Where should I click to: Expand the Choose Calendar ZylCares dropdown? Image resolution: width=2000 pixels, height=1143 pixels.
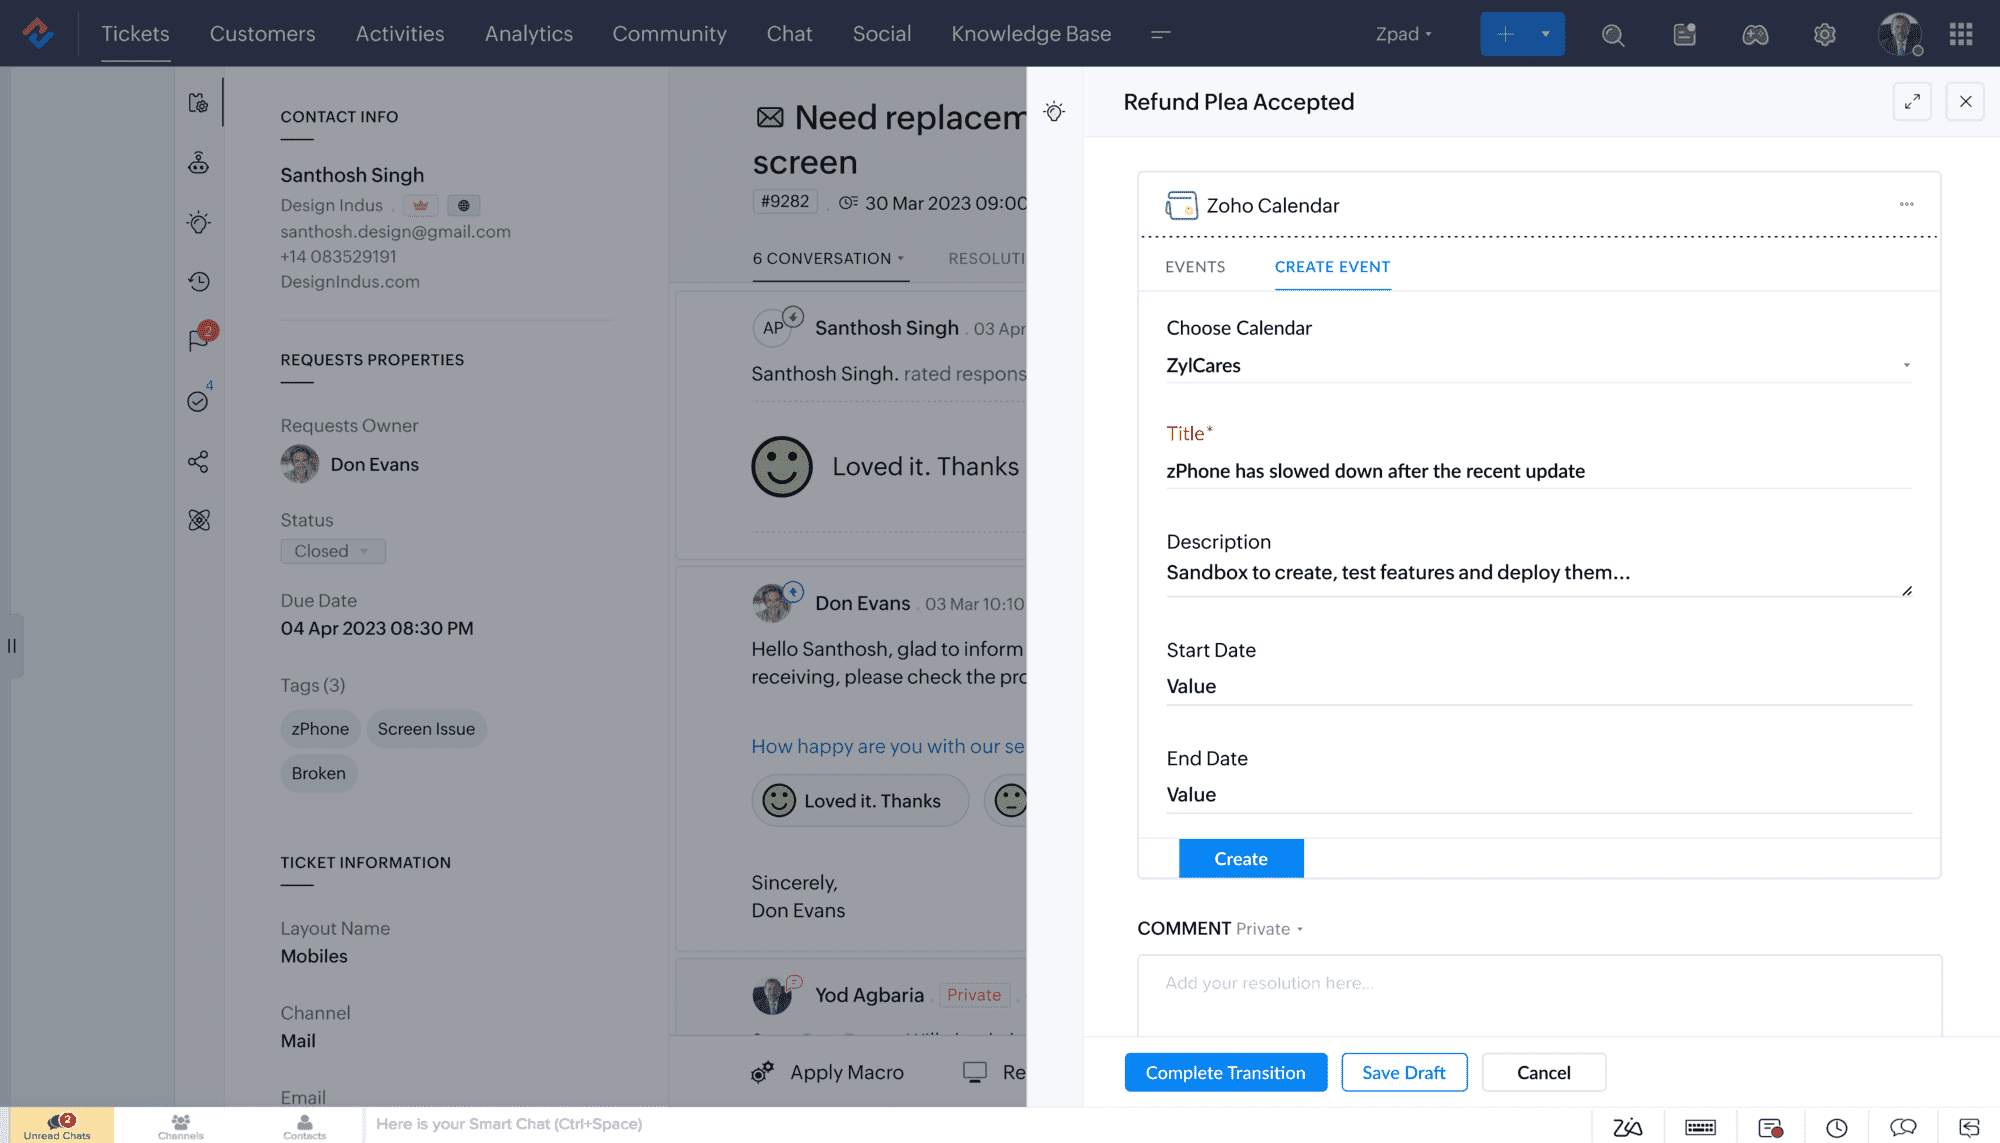(1906, 365)
